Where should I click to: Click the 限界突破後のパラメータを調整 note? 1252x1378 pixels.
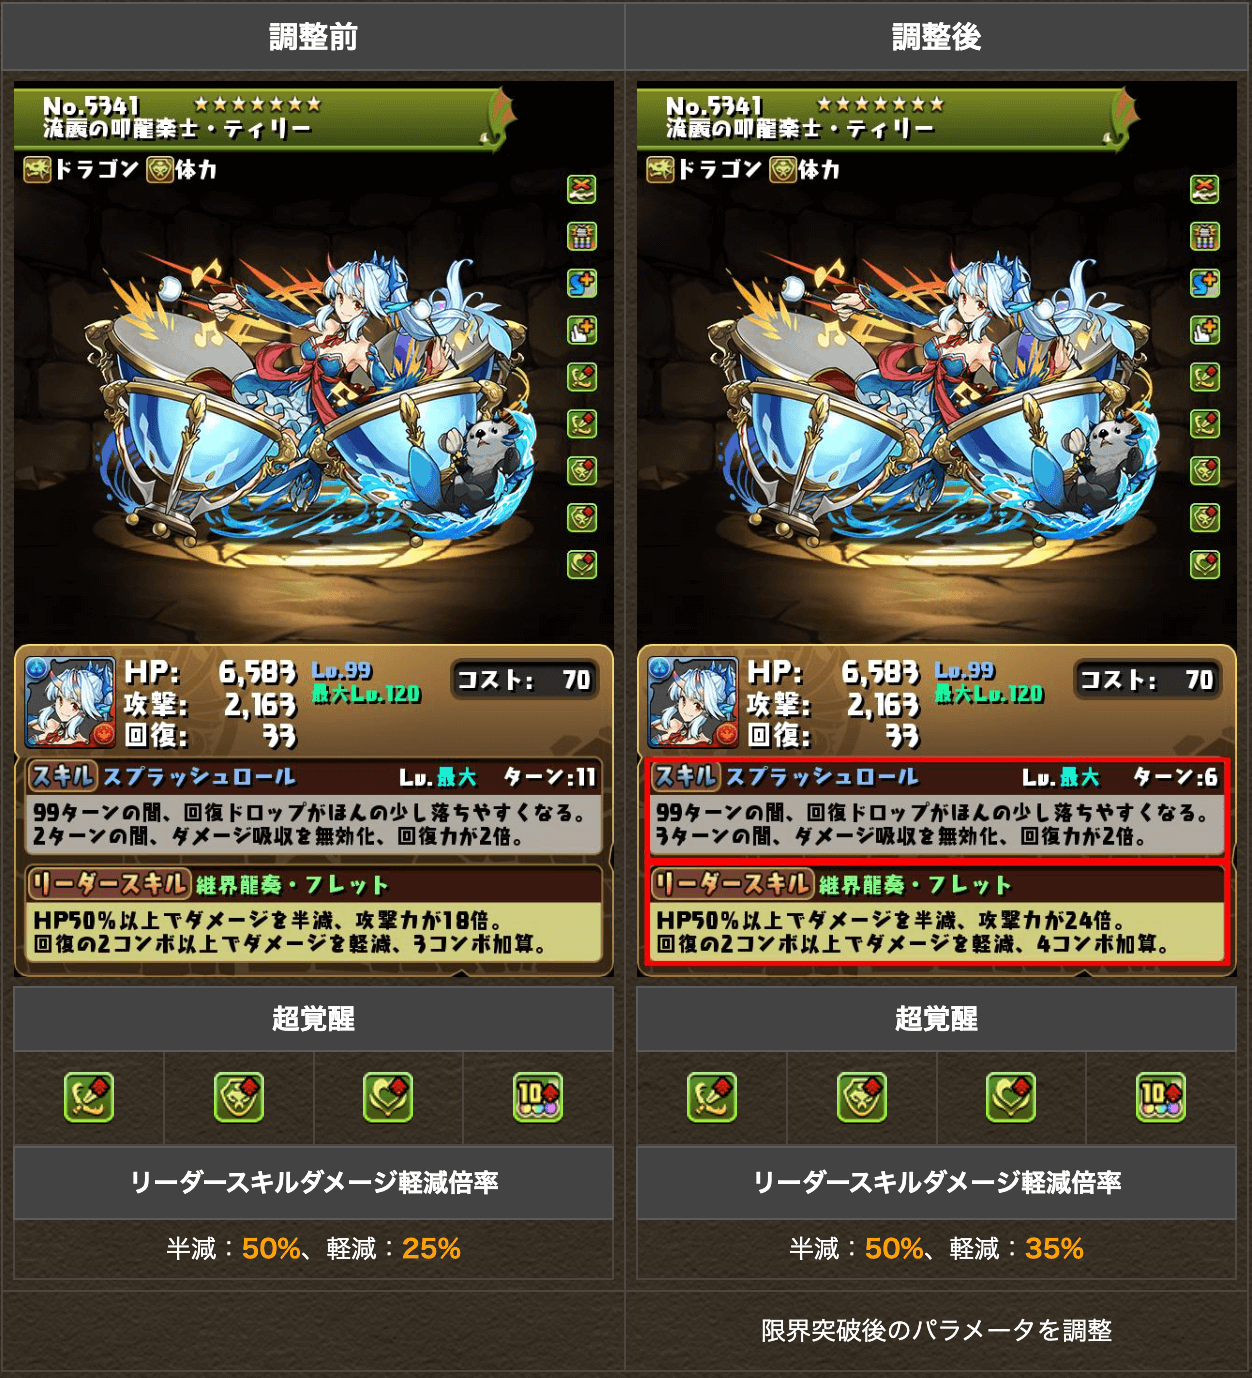pos(937,1331)
